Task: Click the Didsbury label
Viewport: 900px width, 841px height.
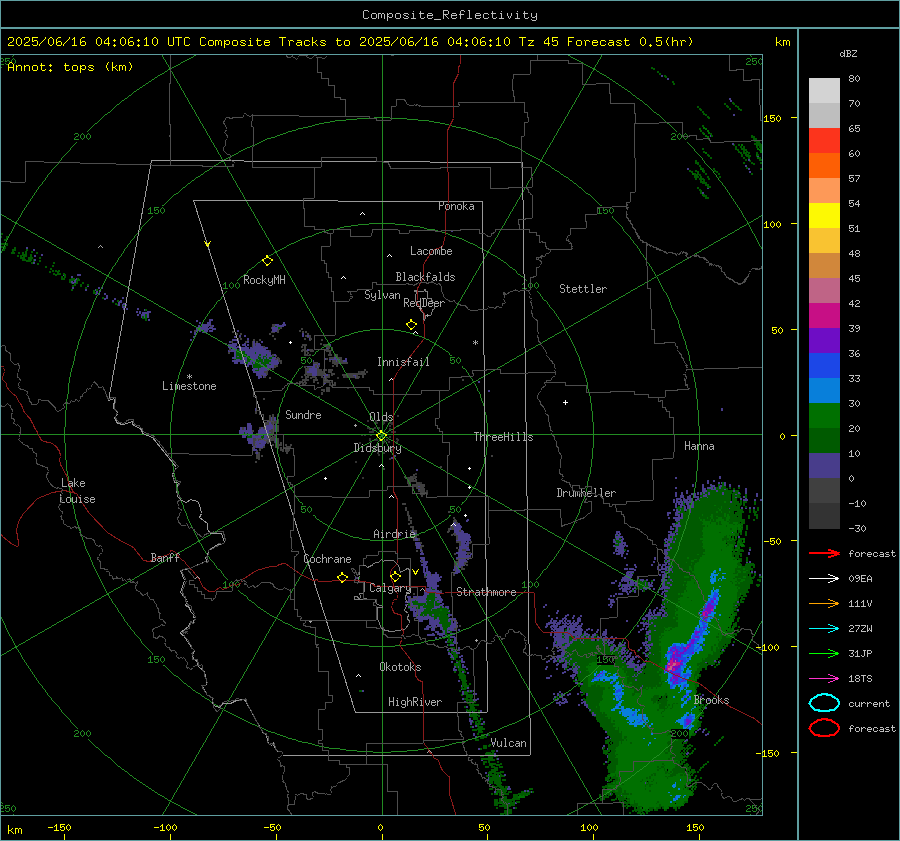Action: click(x=377, y=448)
